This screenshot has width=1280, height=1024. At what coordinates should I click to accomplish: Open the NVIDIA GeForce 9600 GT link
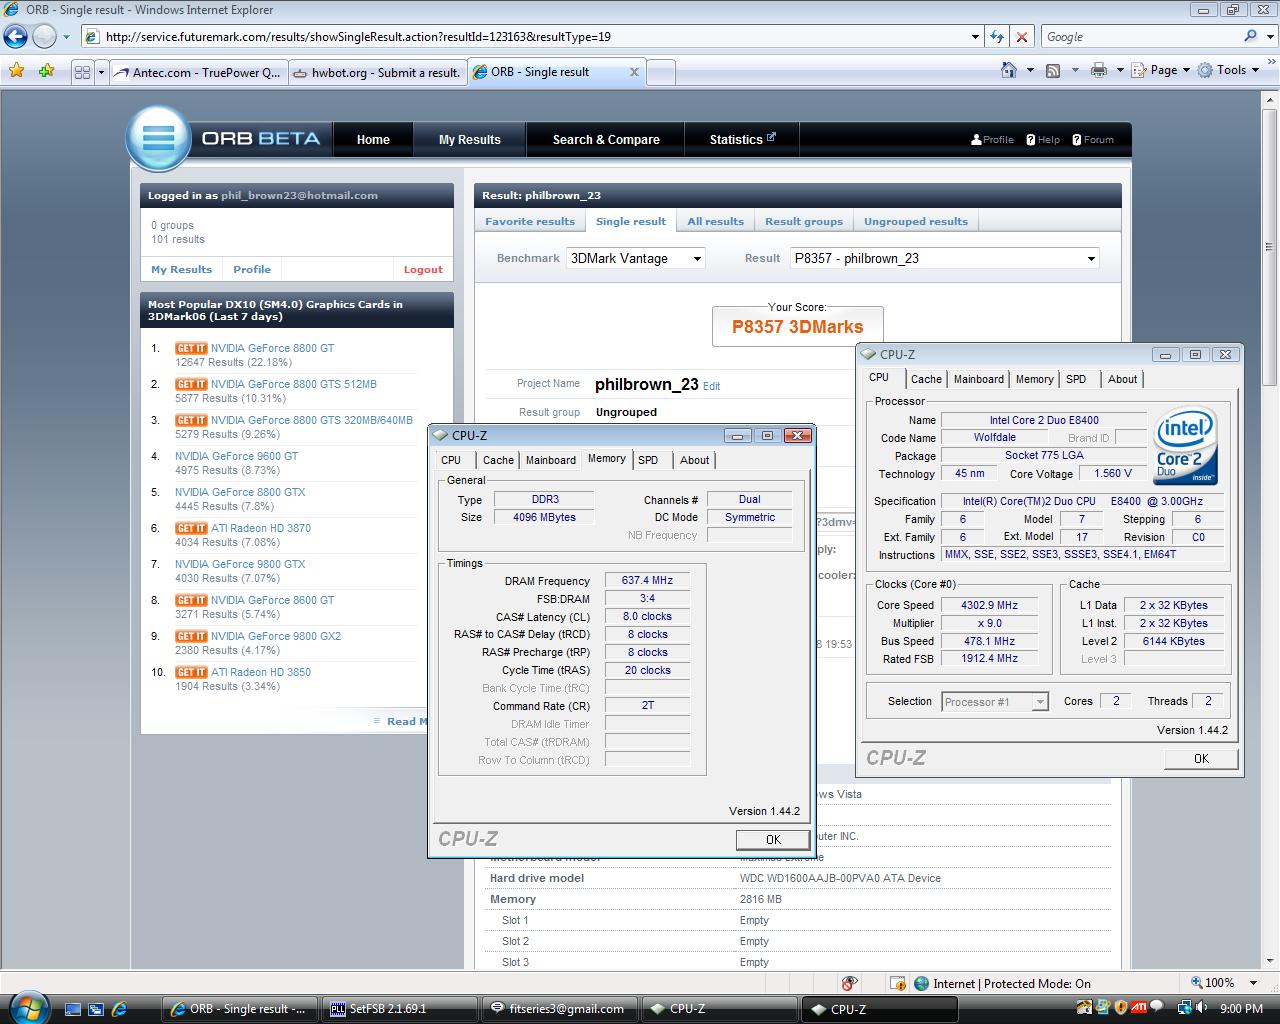[x=236, y=456]
